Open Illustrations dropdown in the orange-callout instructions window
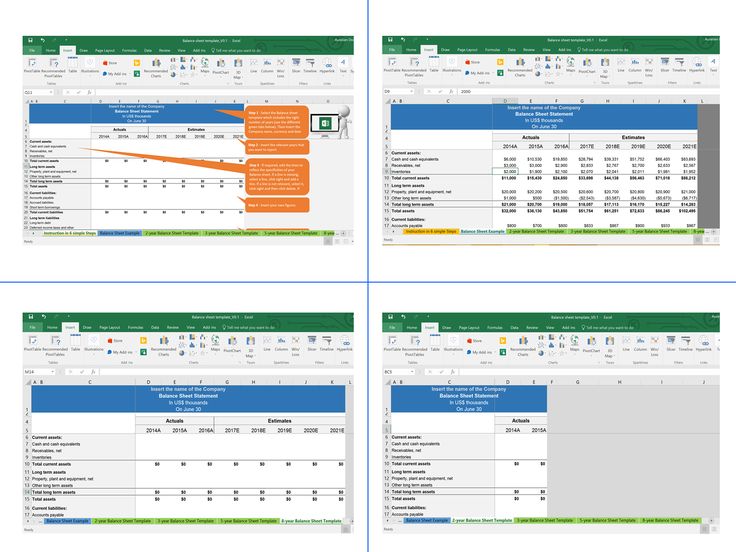The height and width of the screenshot is (552, 736). (90, 65)
